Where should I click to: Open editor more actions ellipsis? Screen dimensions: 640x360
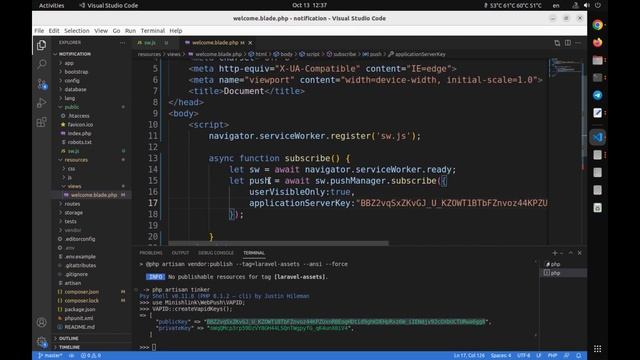578,43
